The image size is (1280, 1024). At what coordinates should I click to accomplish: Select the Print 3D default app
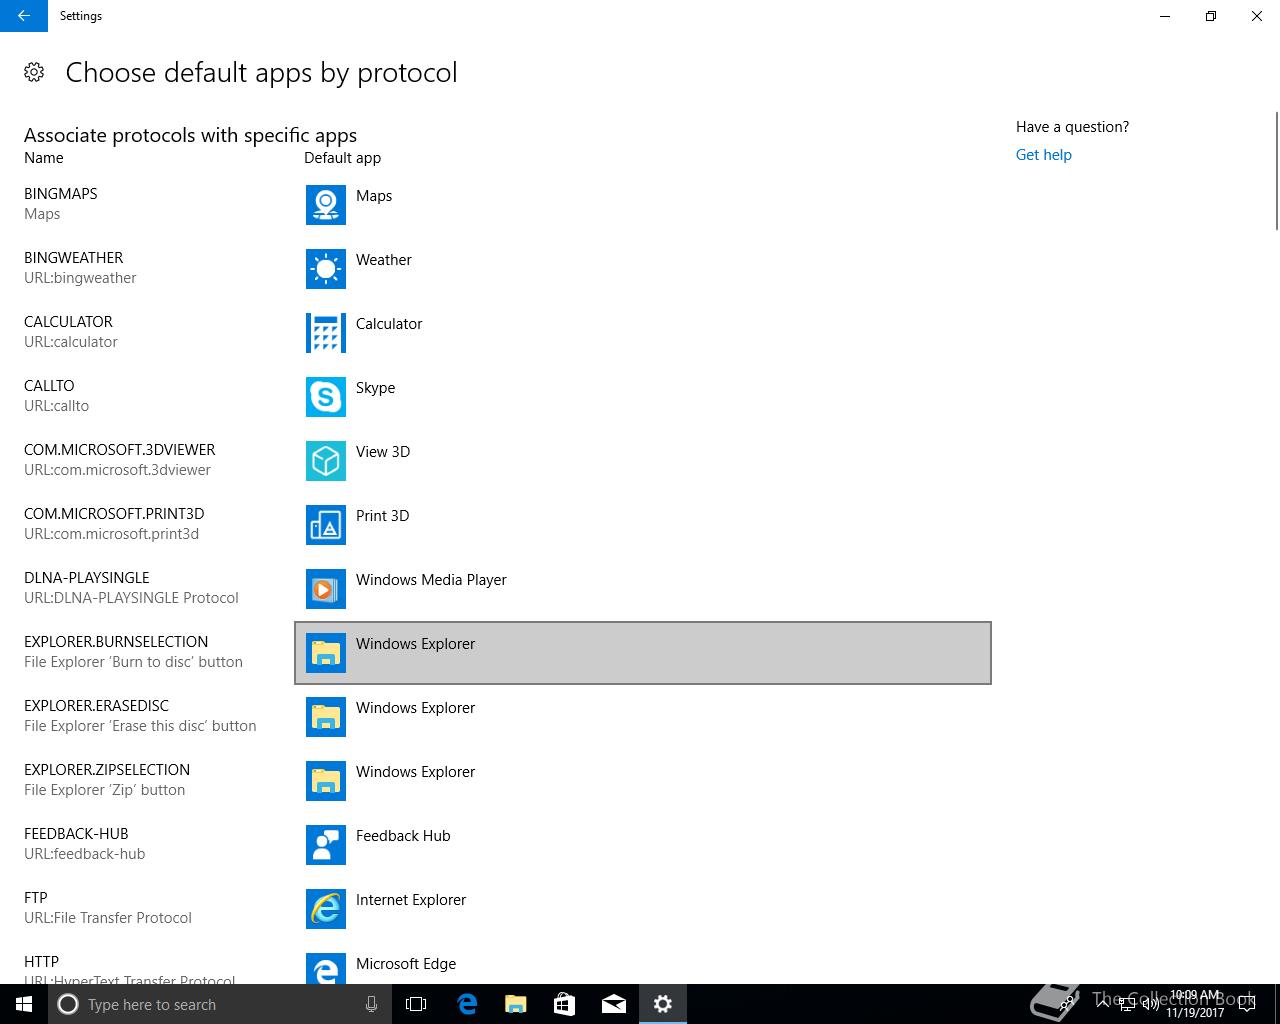tap(643, 525)
